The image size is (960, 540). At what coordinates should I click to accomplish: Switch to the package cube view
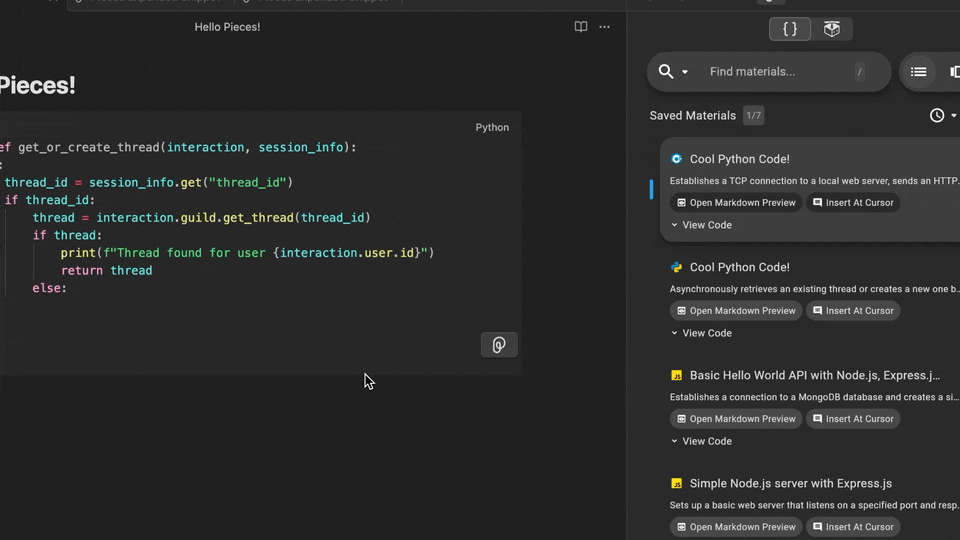coord(831,29)
